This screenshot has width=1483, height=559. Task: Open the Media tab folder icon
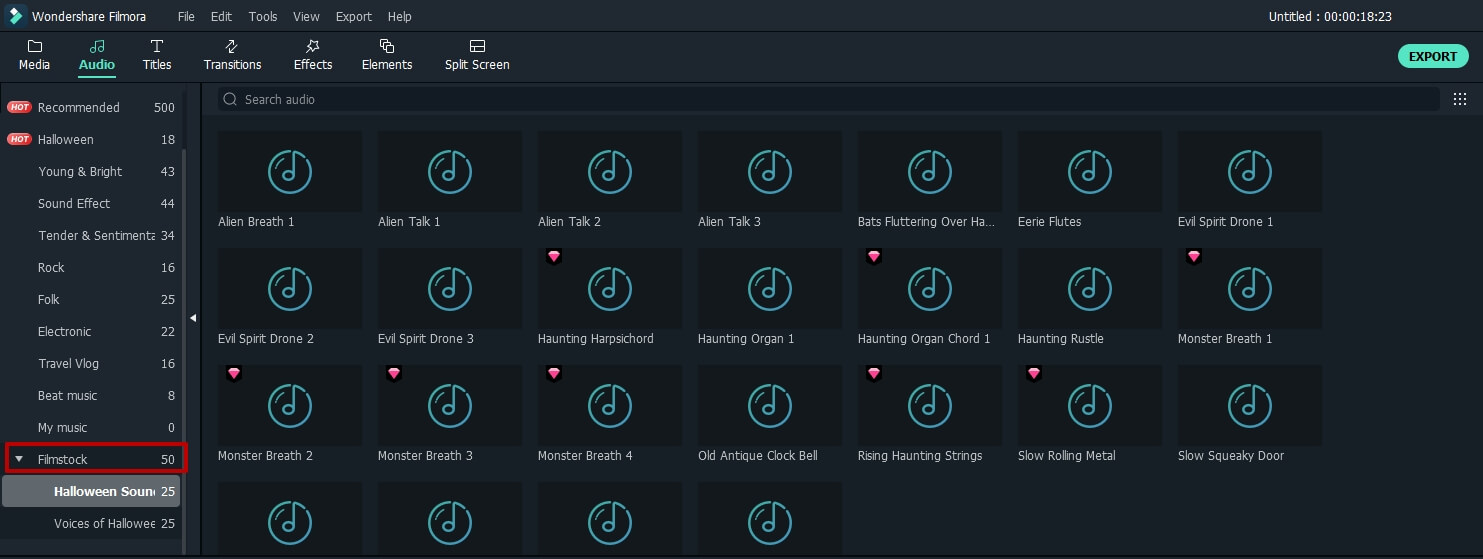click(34, 47)
